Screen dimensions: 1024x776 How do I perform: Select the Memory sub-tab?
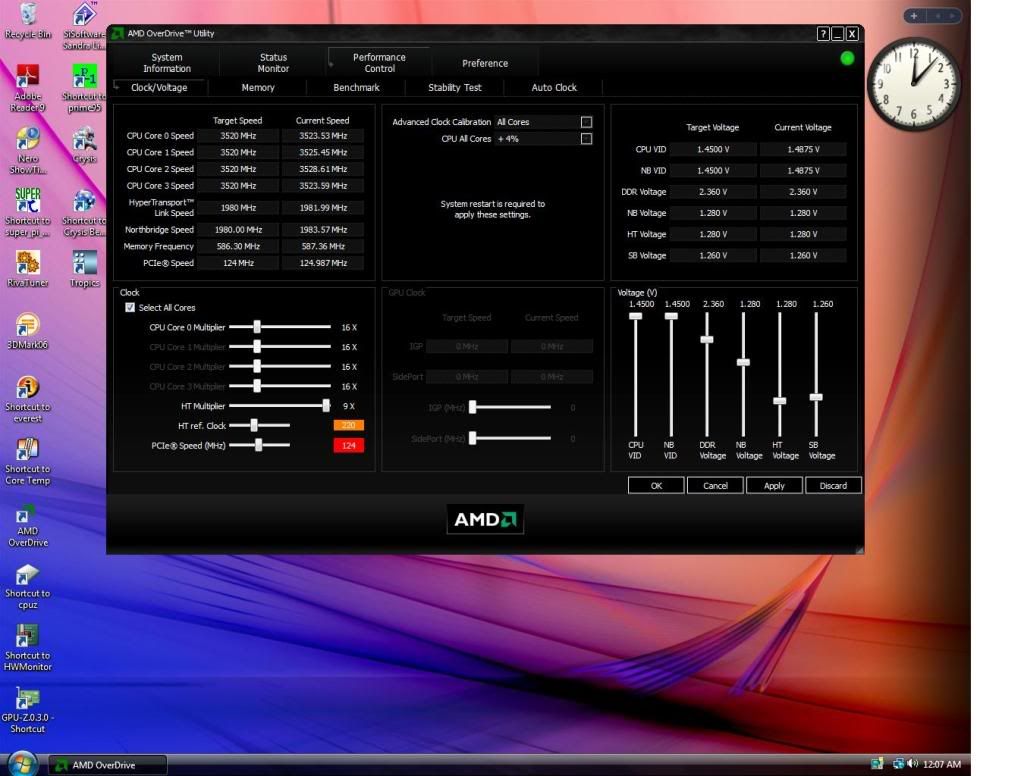point(258,88)
